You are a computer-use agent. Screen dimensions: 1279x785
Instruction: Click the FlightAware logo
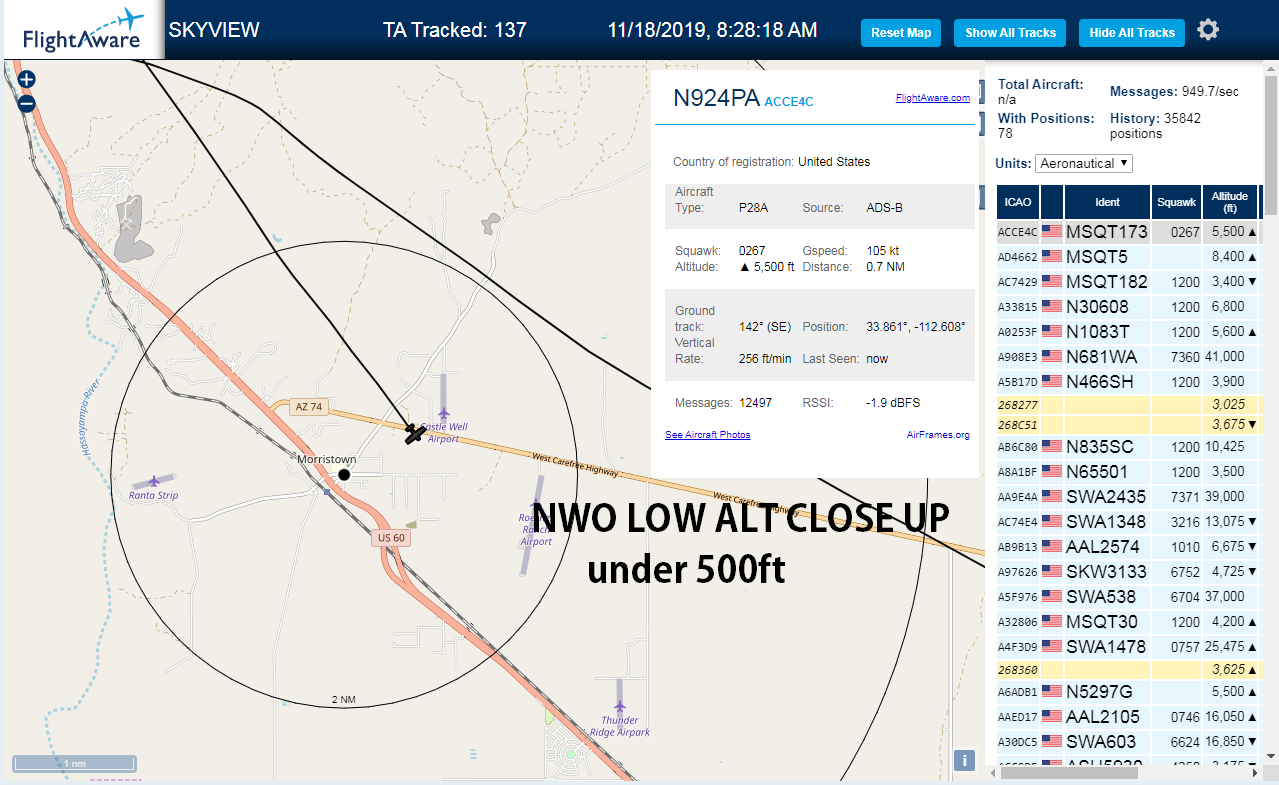point(83,30)
